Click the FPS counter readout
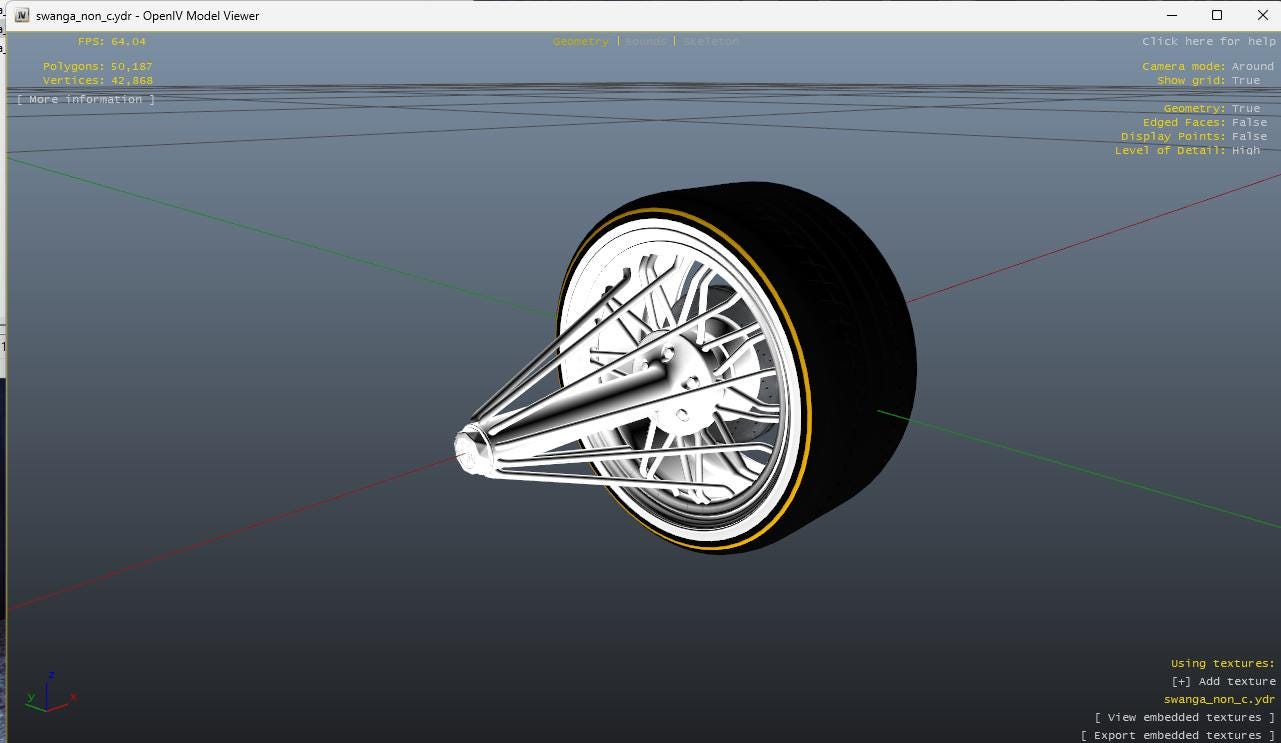1281x743 pixels. [x=110, y=41]
